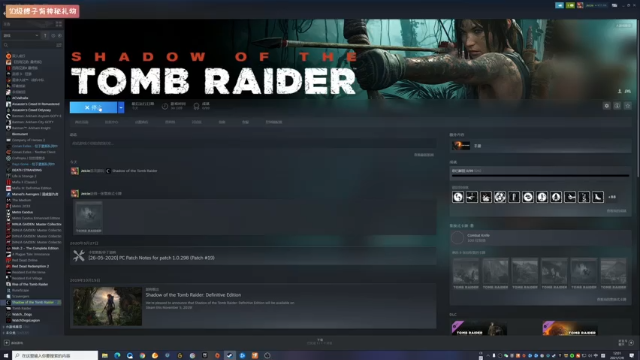640x360 pixels.
Task: Open File Explorer on taskbar
Action: click(x=105, y=356)
